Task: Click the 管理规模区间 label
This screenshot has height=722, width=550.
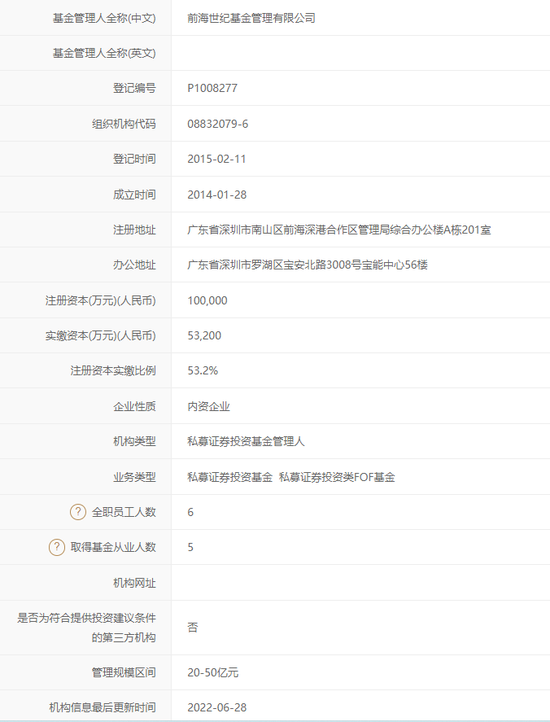Action: [x=124, y=672]
